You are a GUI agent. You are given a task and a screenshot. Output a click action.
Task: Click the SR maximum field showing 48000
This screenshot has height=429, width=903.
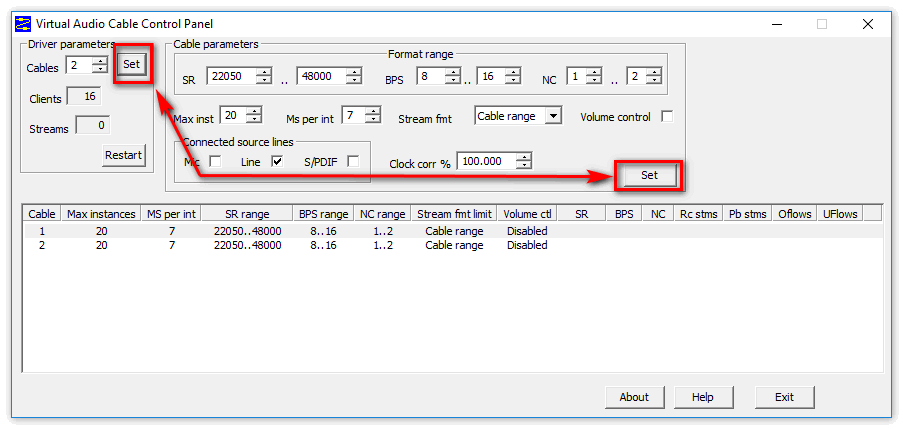pyautogui.click(x=322, y=76)
